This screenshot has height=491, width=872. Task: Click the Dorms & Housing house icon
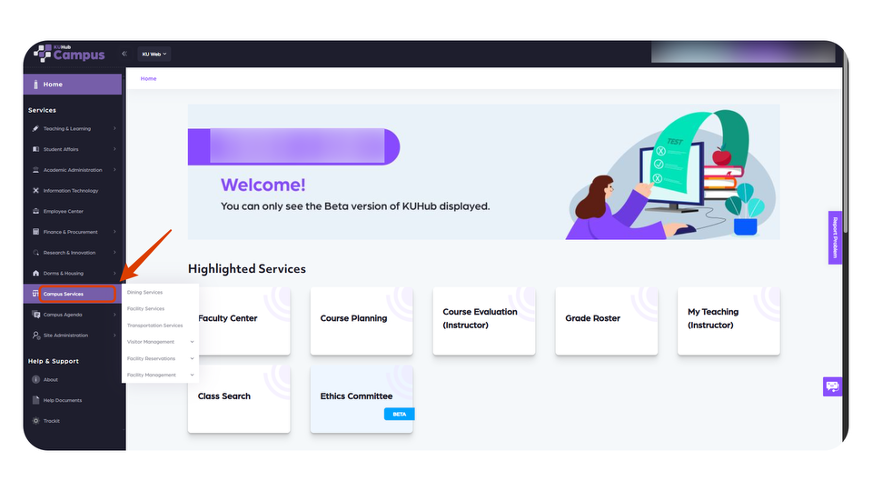click(36, 273)
